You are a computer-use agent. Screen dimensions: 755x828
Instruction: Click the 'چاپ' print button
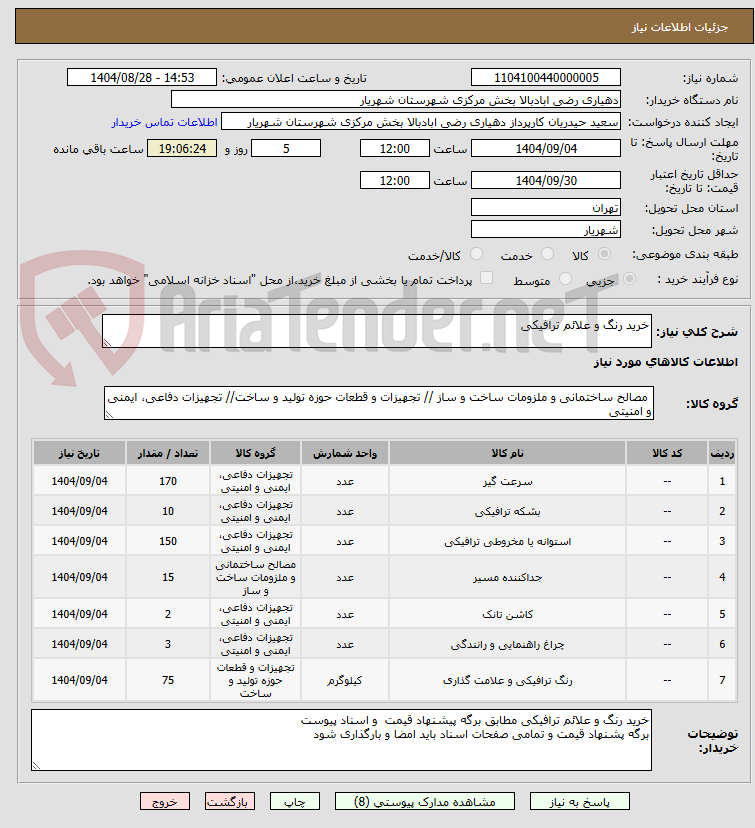click(295, 801)
